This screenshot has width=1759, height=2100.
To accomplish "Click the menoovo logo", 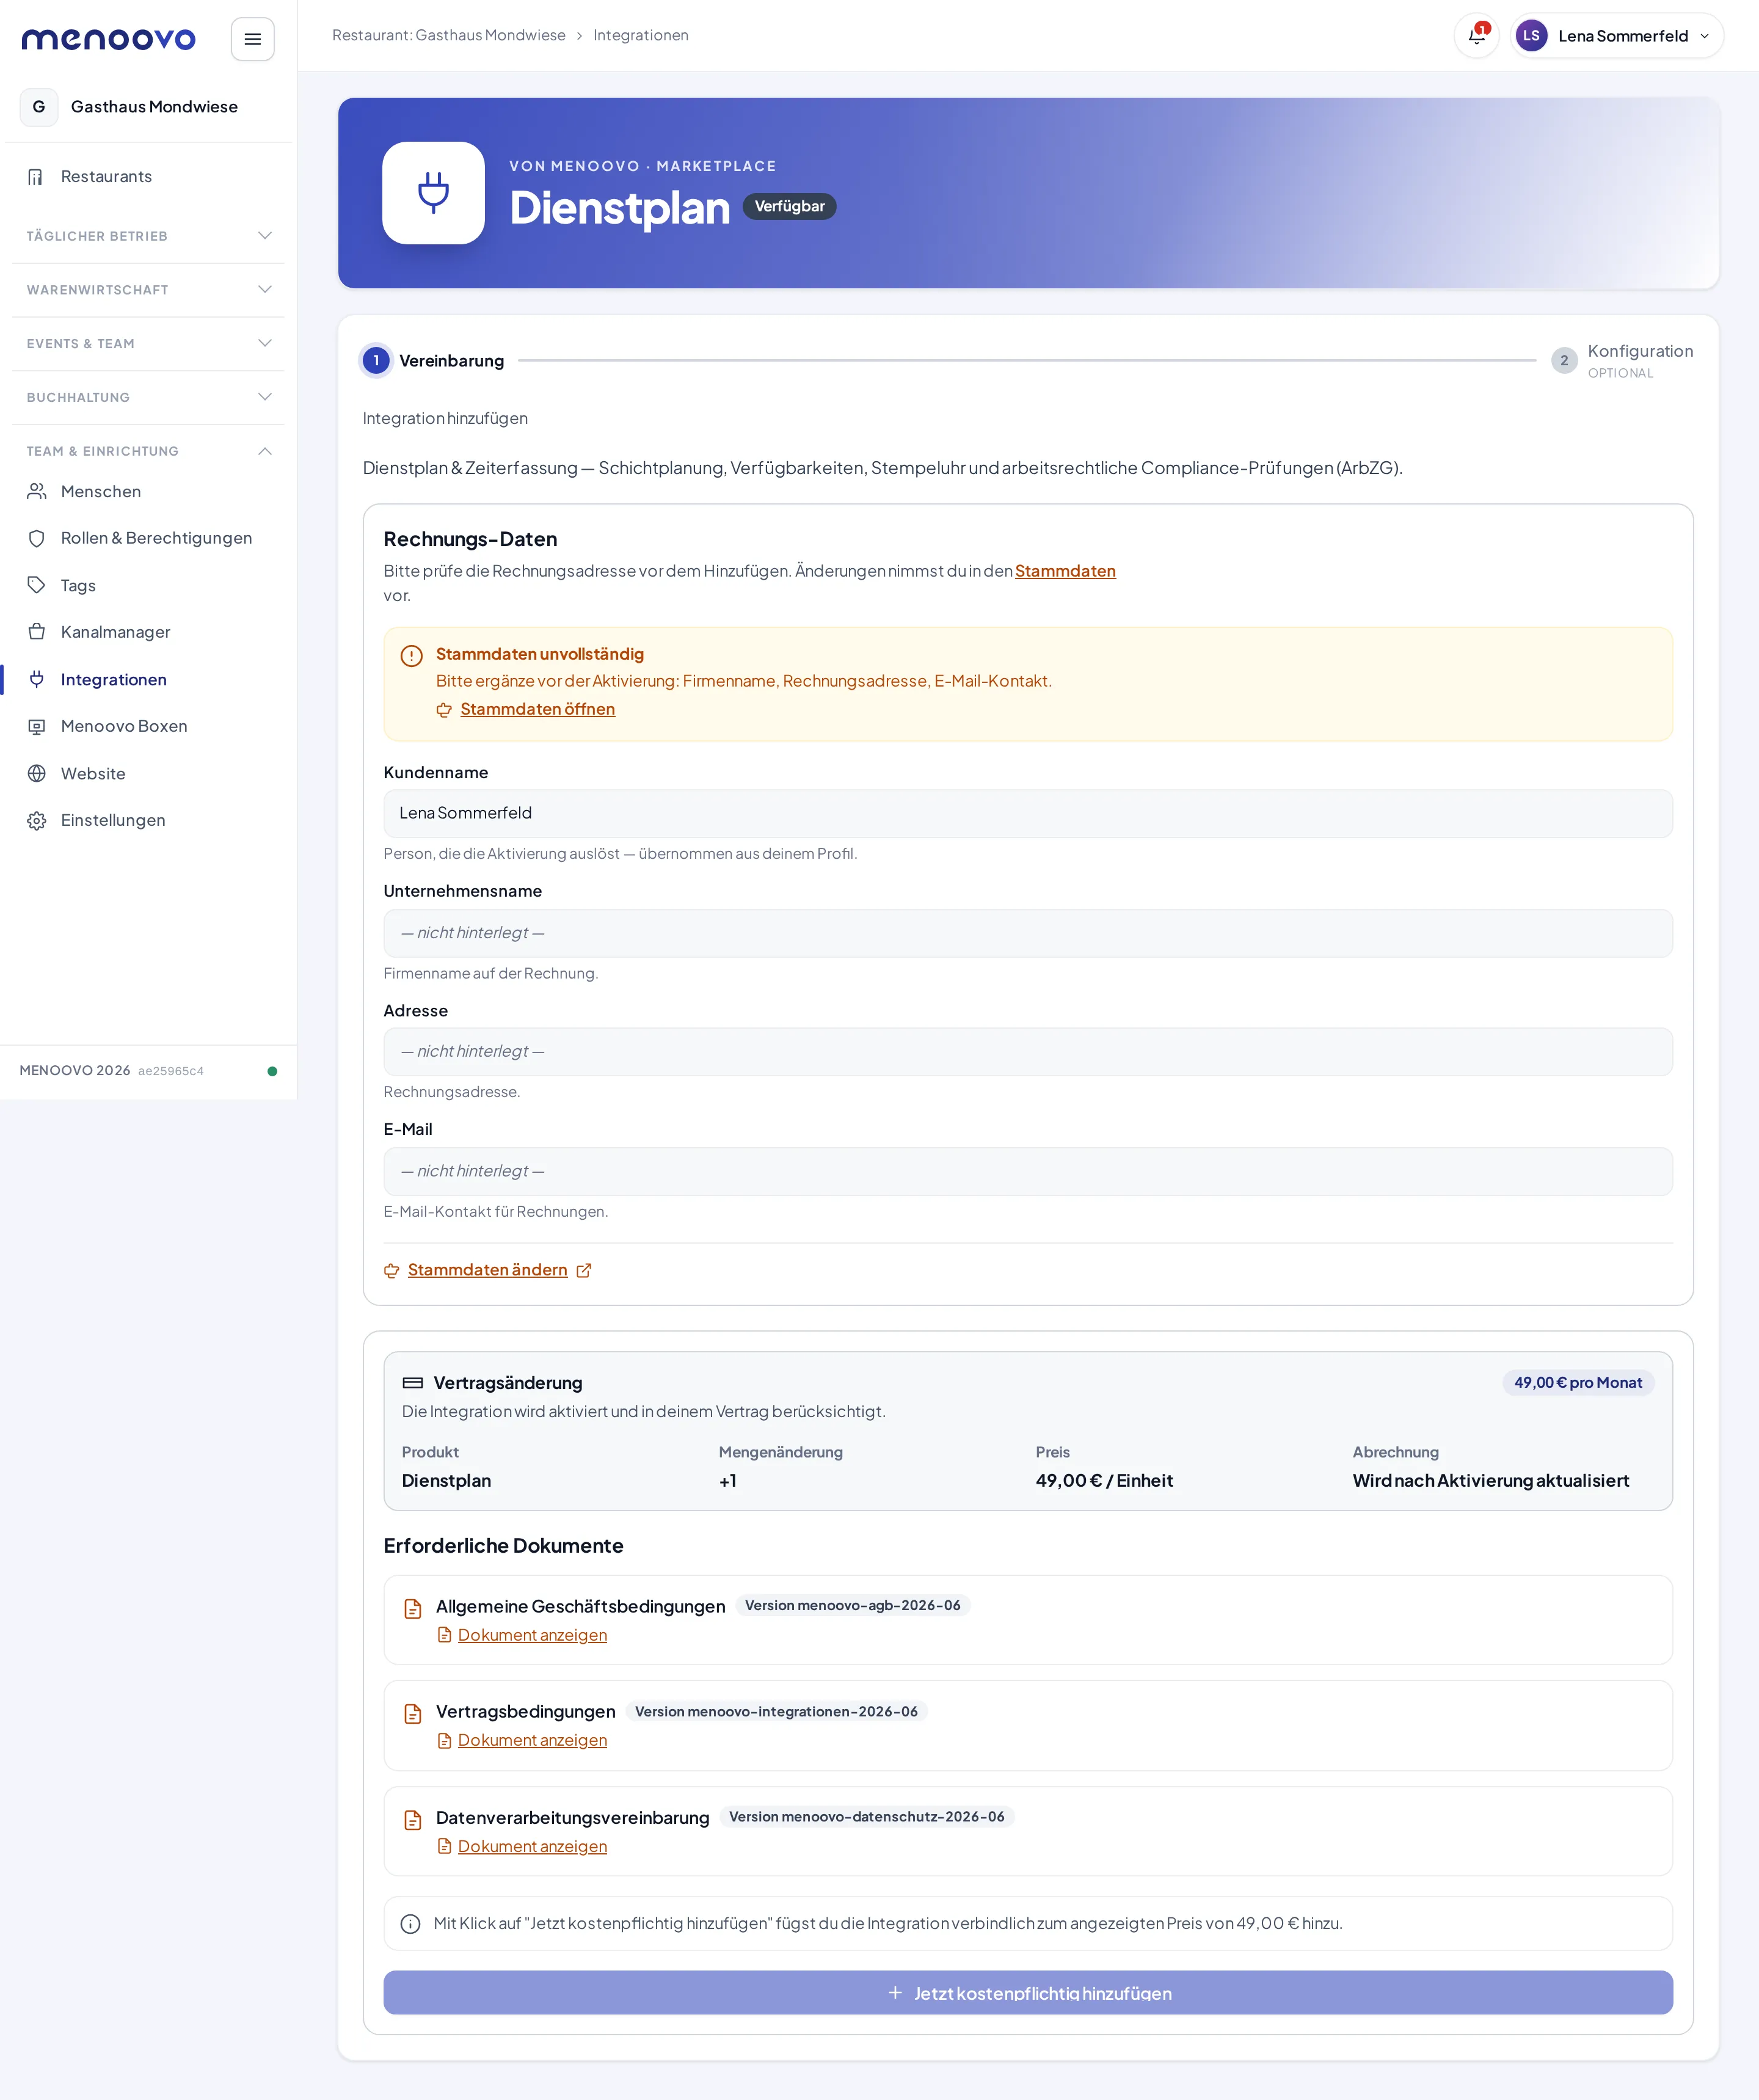I will click(x=108, y=39).
